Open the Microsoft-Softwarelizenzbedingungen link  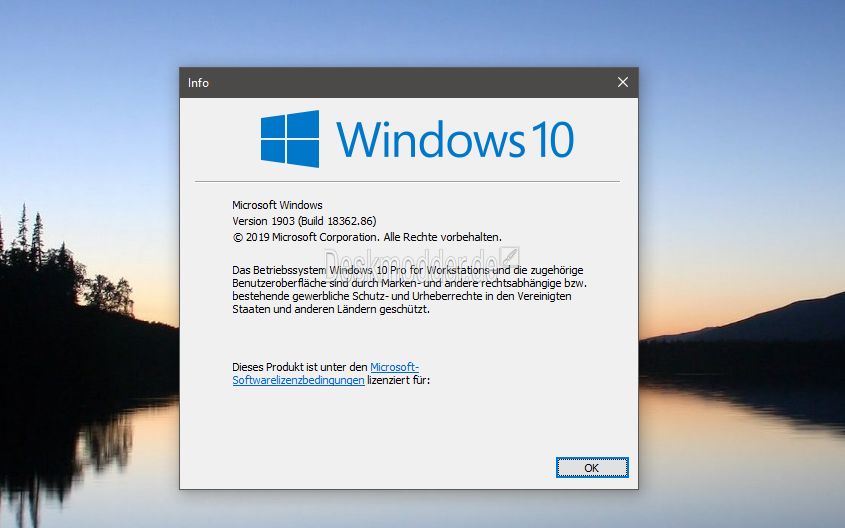click(298, 380)
